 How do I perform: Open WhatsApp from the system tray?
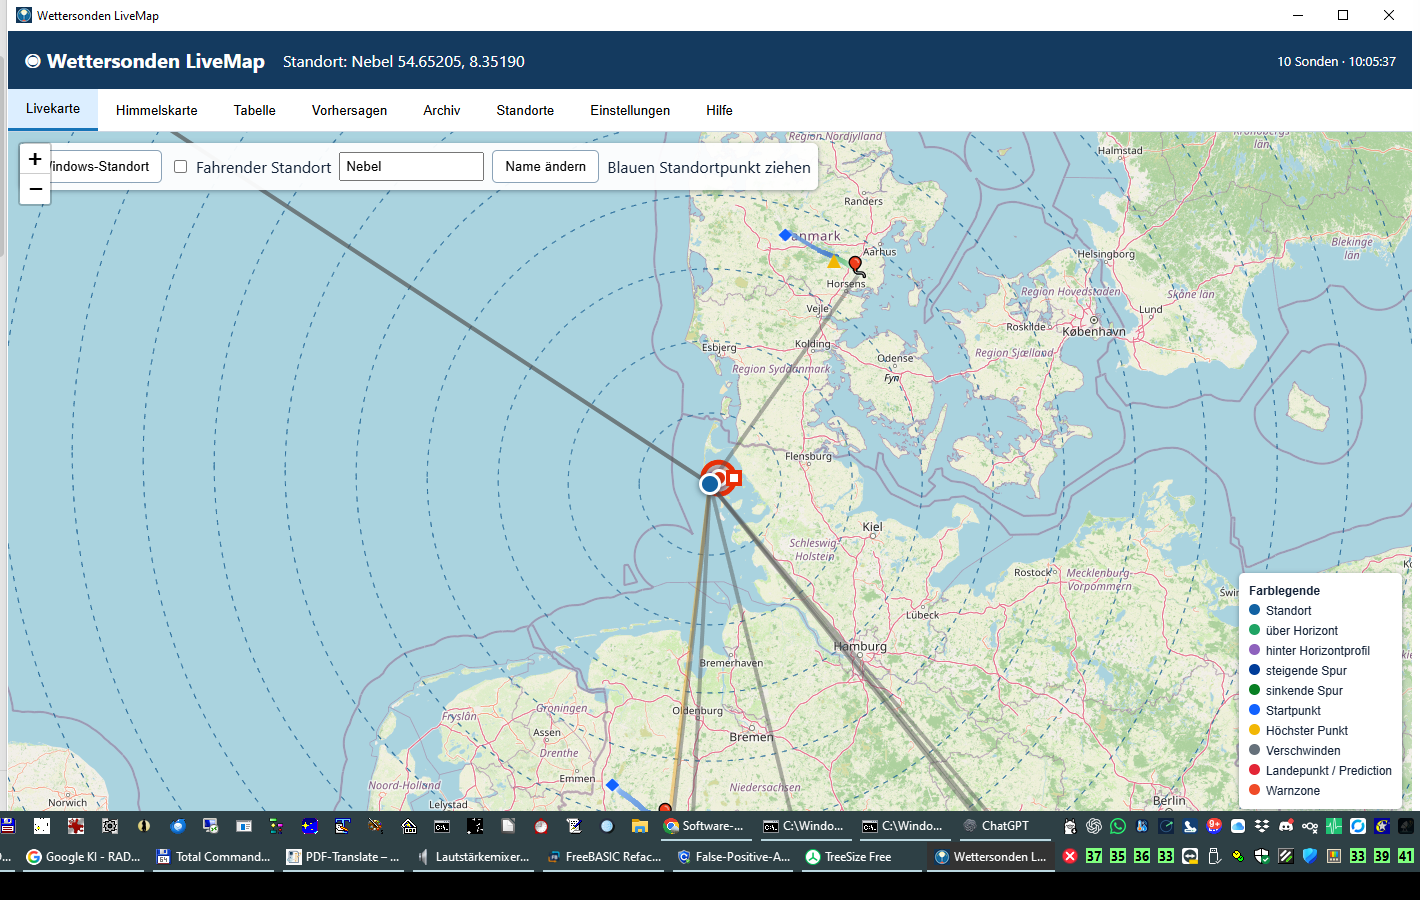point(1118,826)
